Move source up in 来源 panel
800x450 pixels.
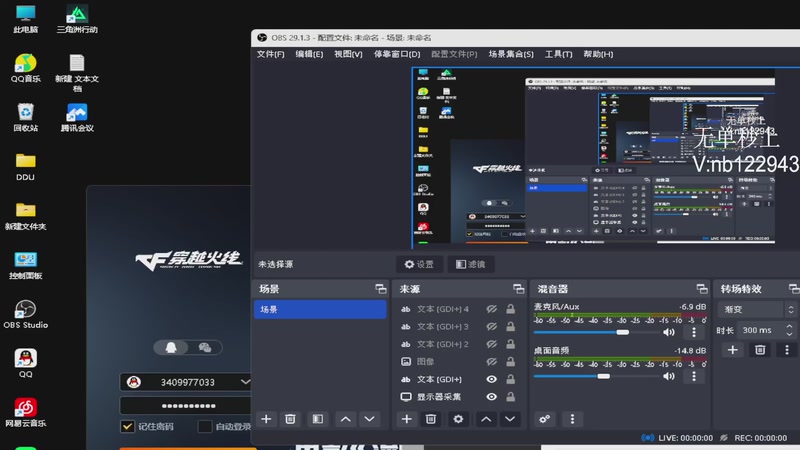point(486,419)
